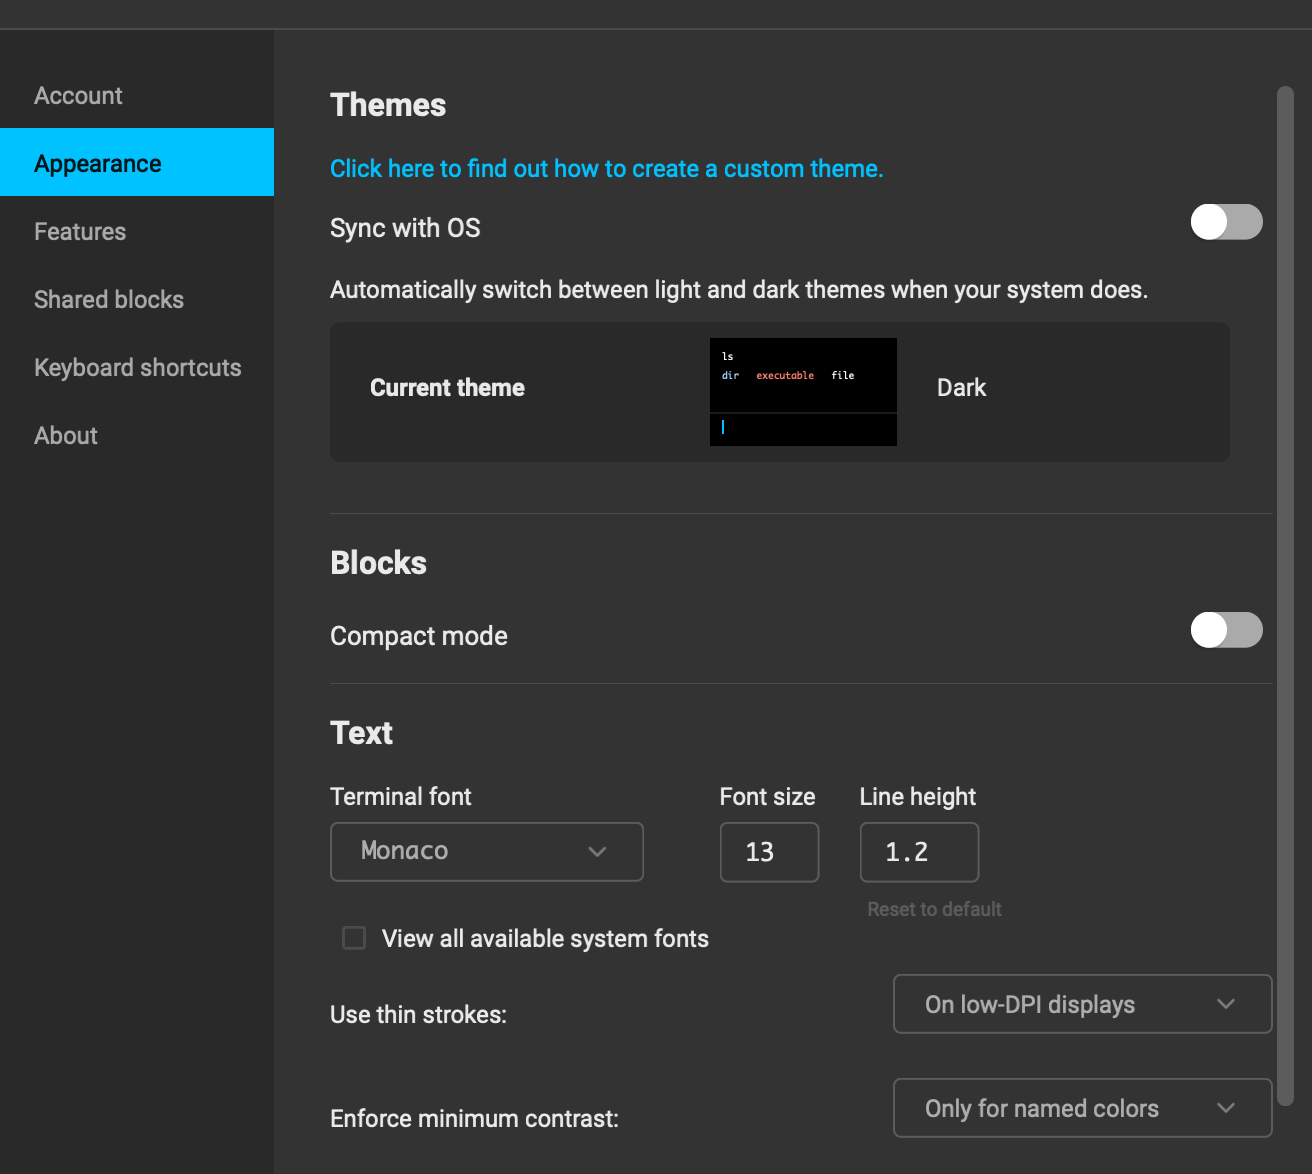Click the custom theme help link
This screenshot has width=1312, height=1174.
[x=606, y=169]
